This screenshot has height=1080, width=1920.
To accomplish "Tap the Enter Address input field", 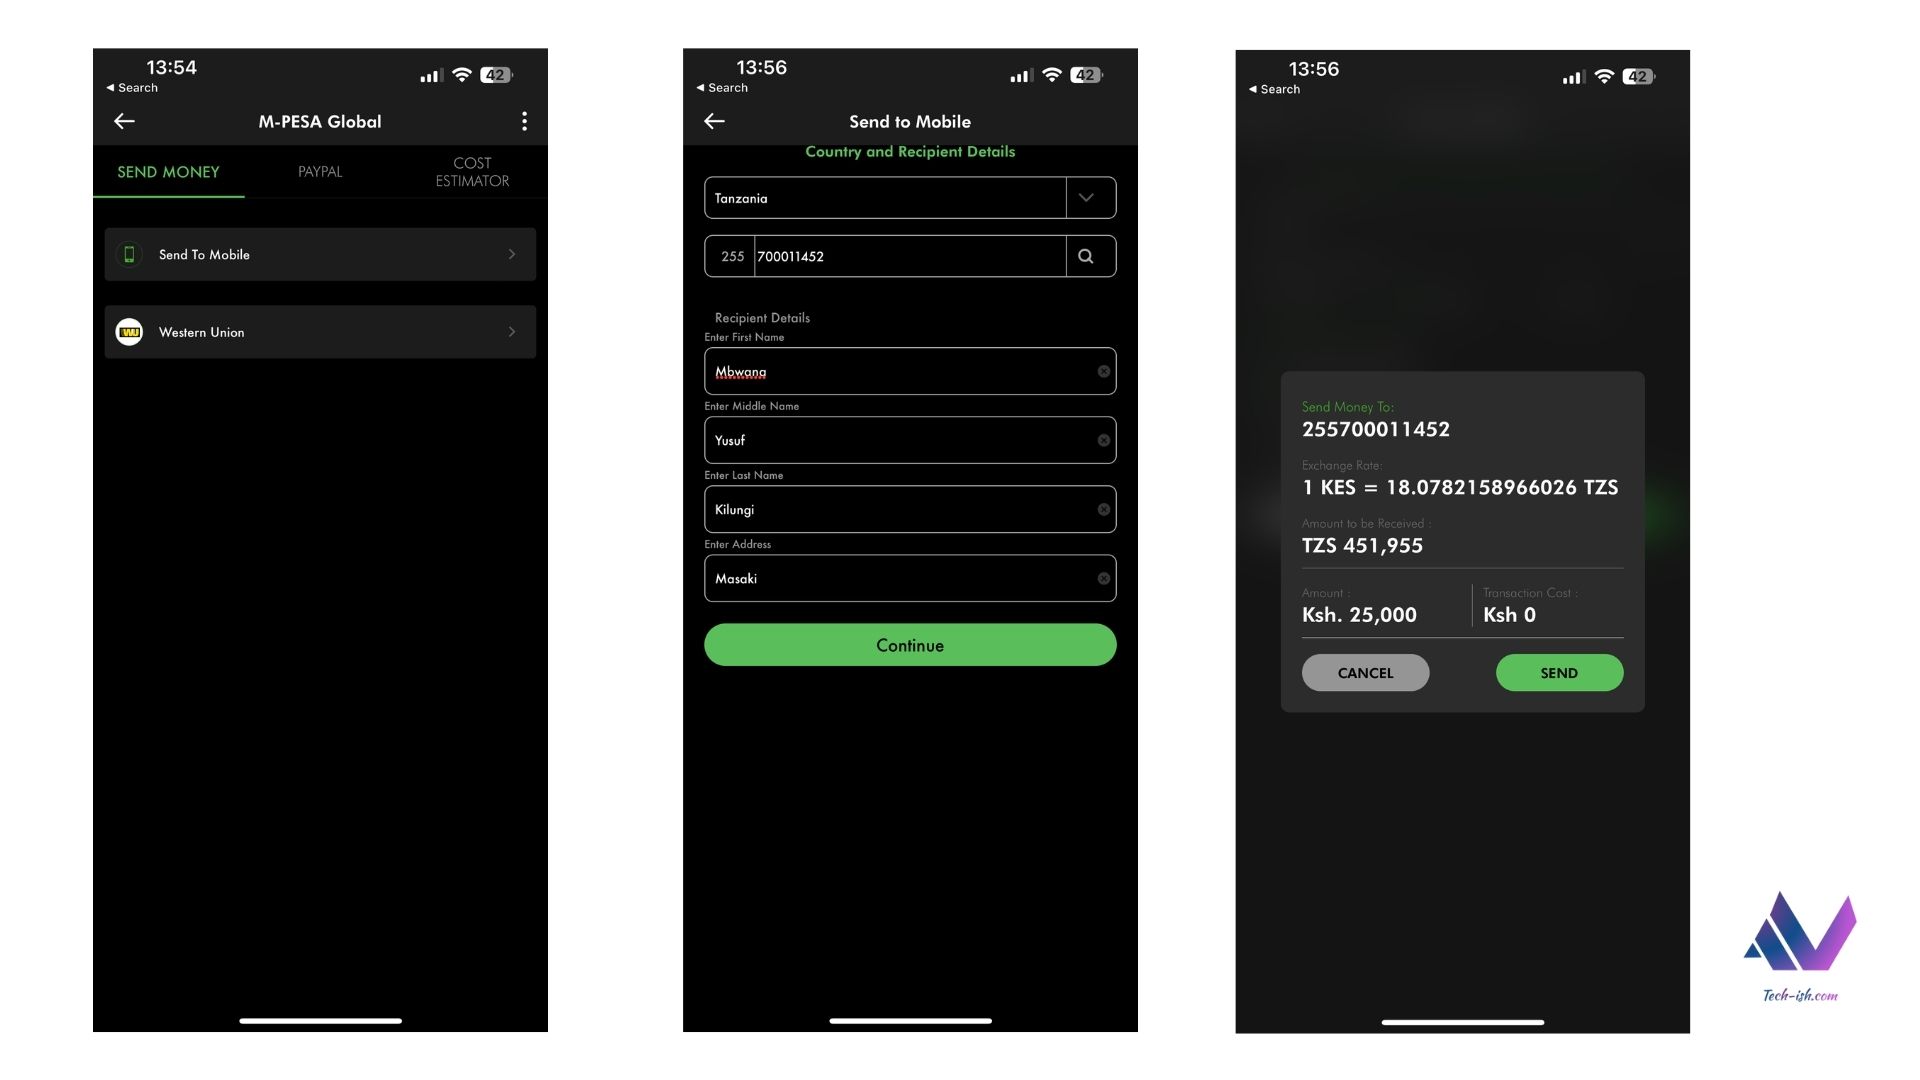I will click(x=909, y=578).
